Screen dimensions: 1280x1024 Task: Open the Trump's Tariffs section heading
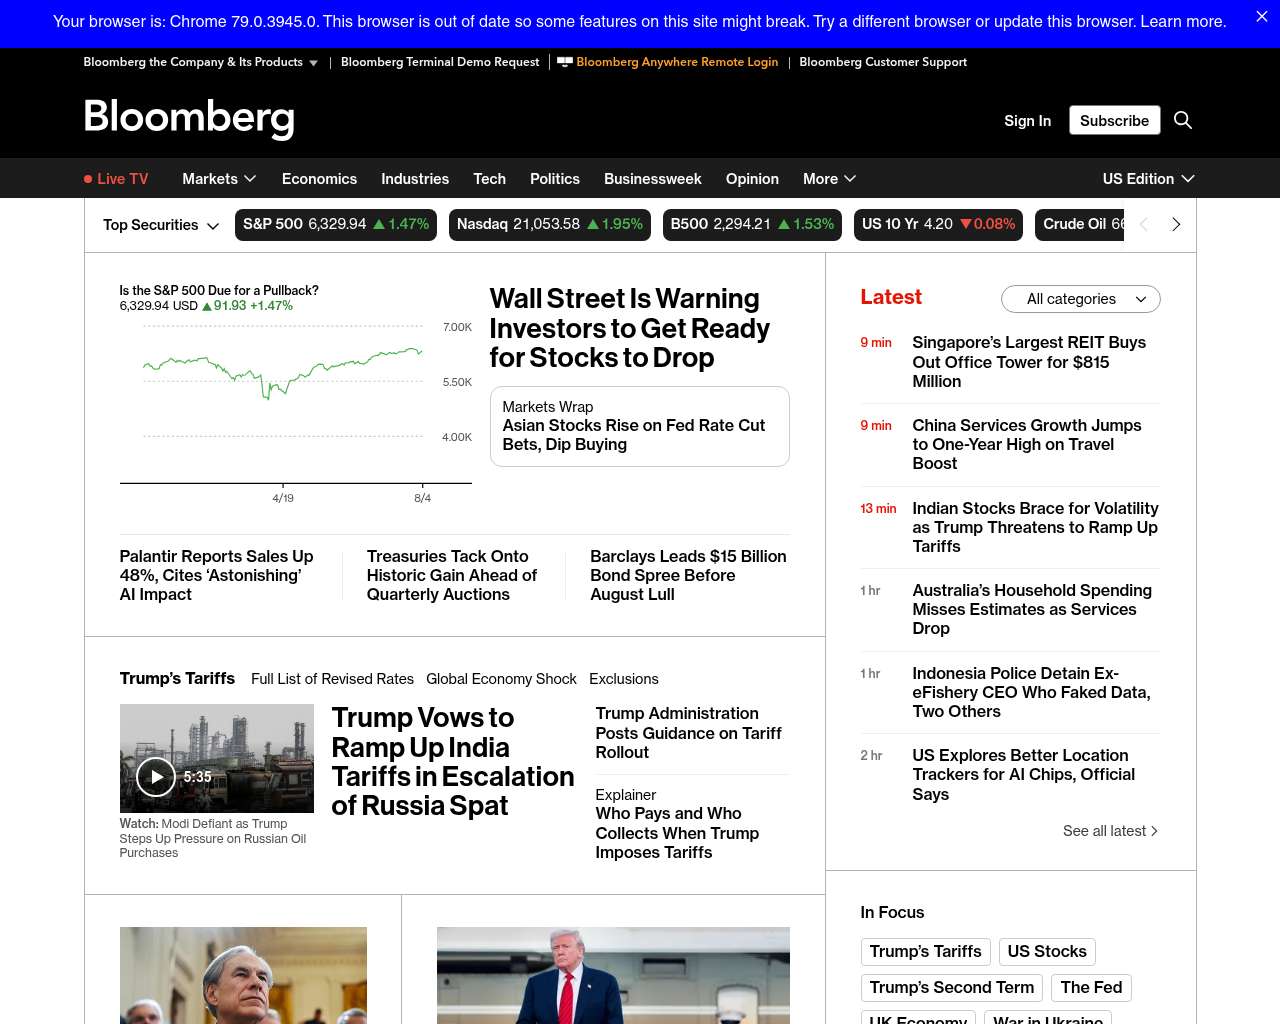[x=177, y=678]
